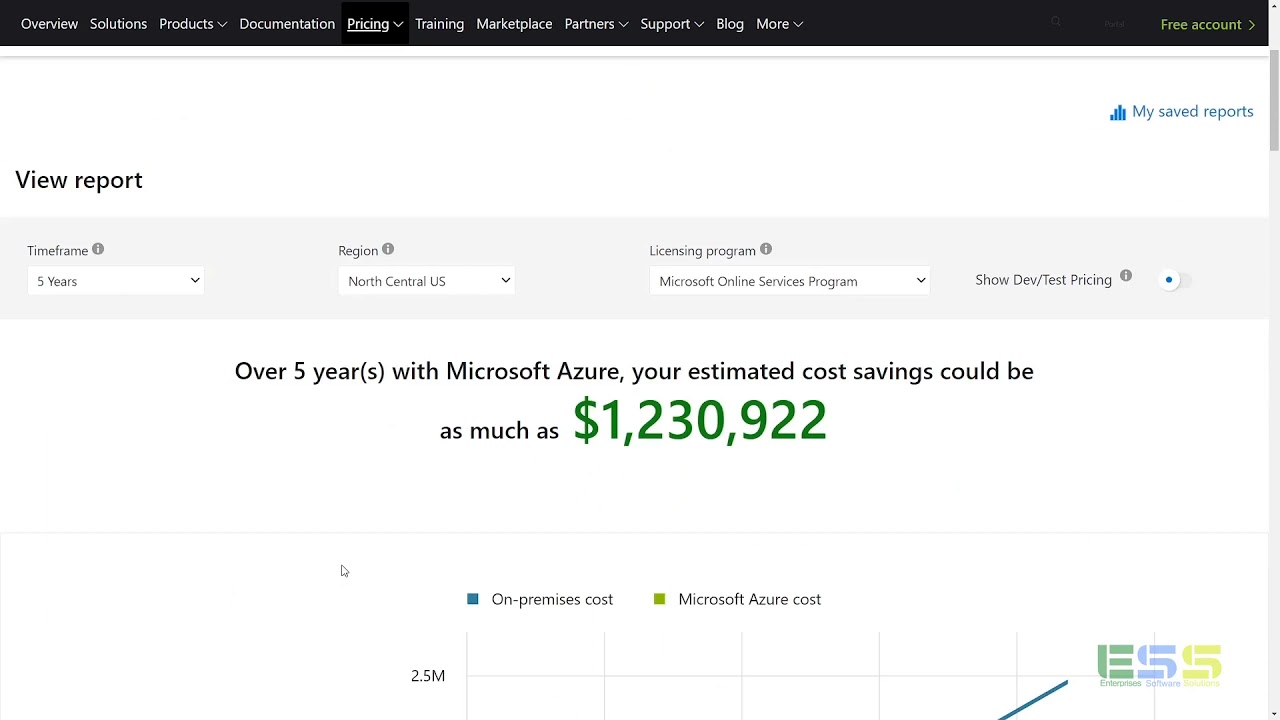This screenshot has height=720, width=1280.
Task: Open Solutions in navigation
Action: click(x=118, y=24)
